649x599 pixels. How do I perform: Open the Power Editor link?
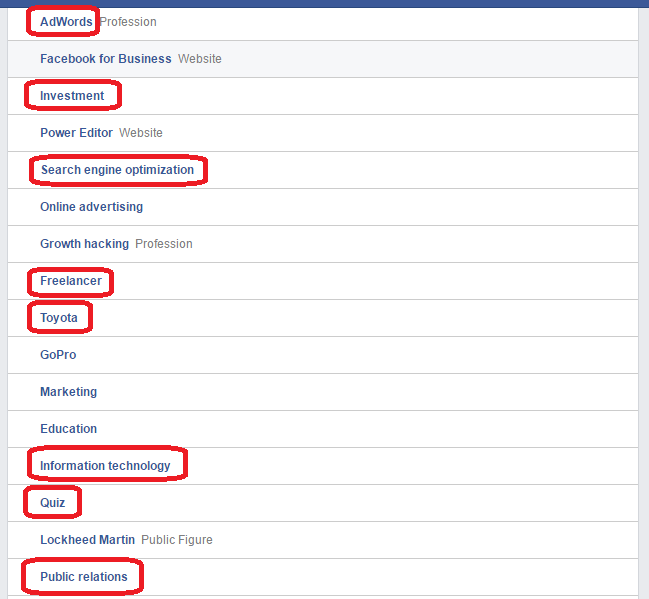76,132
